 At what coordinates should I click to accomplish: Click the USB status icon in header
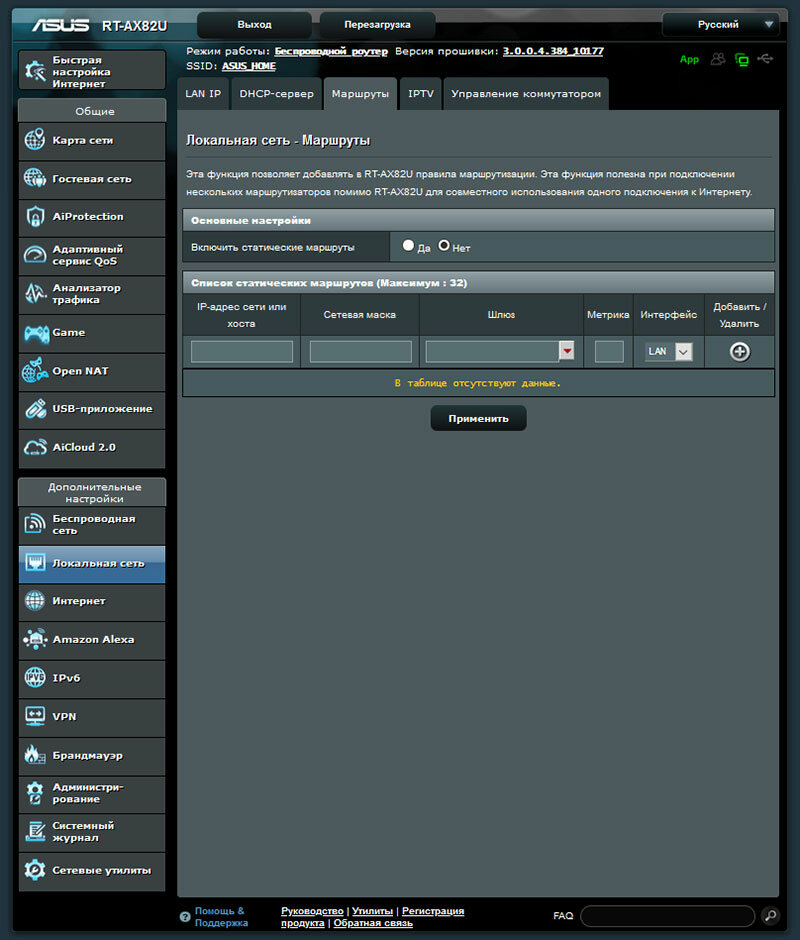coord(765,59)
